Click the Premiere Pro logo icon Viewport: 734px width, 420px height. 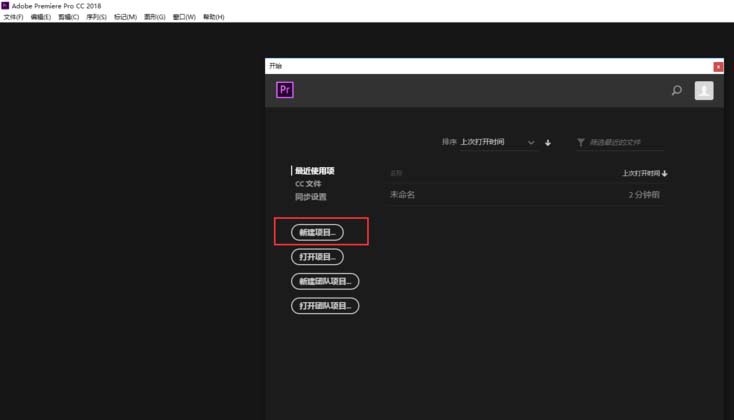pyautogui.click(x=285, y=89)
